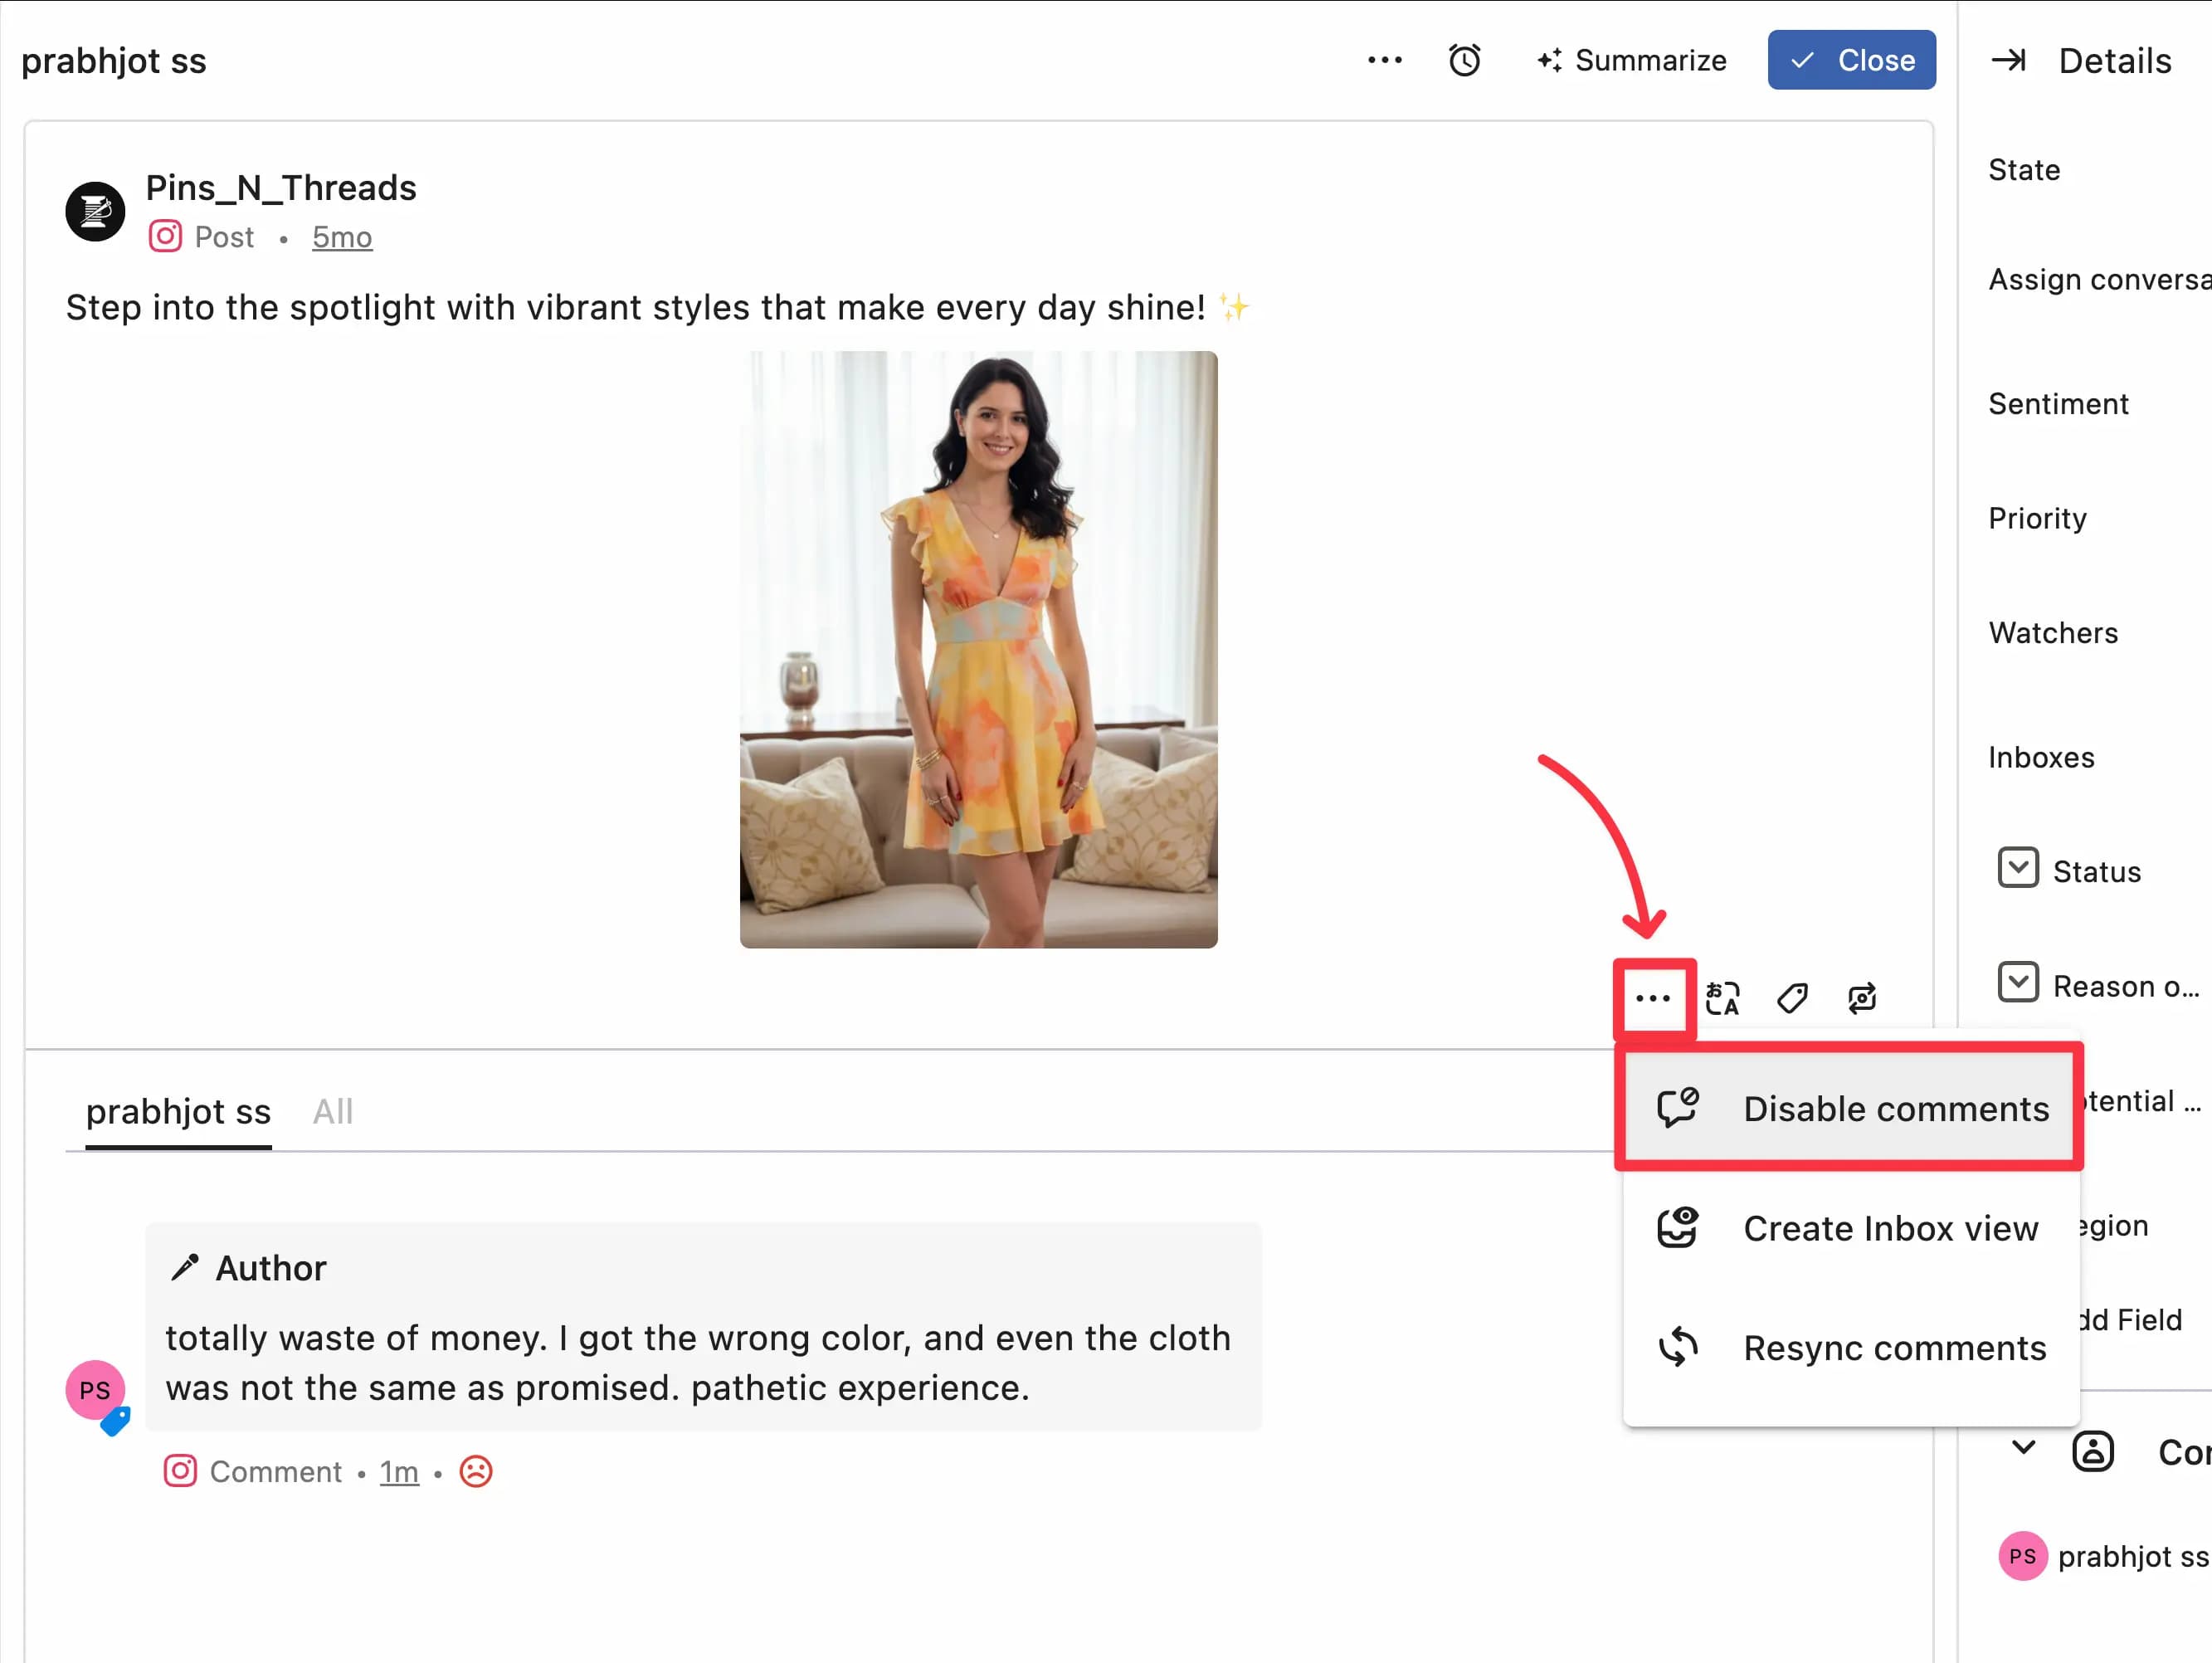Open the top-right ellipsis menu near Summarize
The height and width of the screenshot is (1663, 2212).
click(1384, 60)
